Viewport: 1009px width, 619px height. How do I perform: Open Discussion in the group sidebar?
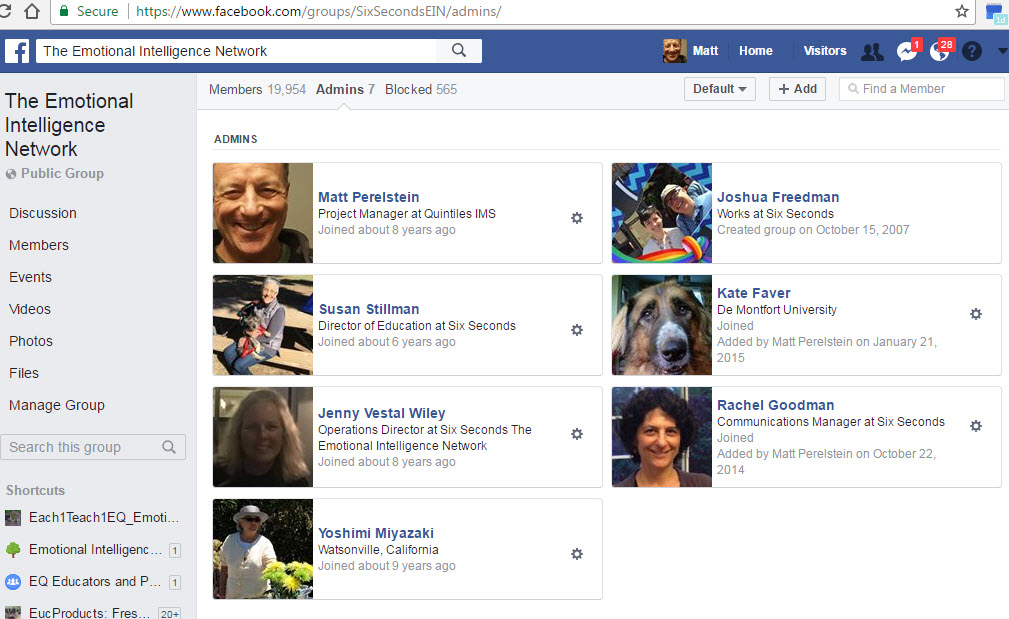pyautogui.click(x=43, y=213)
